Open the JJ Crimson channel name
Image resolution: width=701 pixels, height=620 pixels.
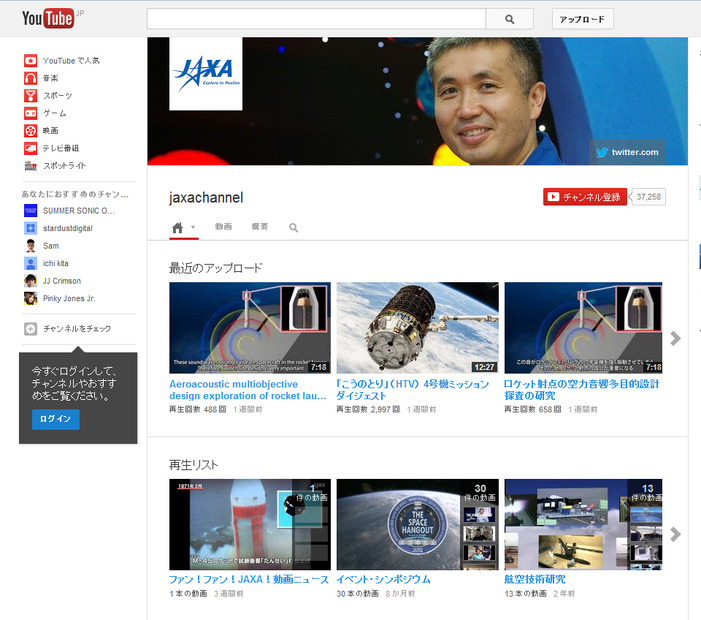click(62, 281)
